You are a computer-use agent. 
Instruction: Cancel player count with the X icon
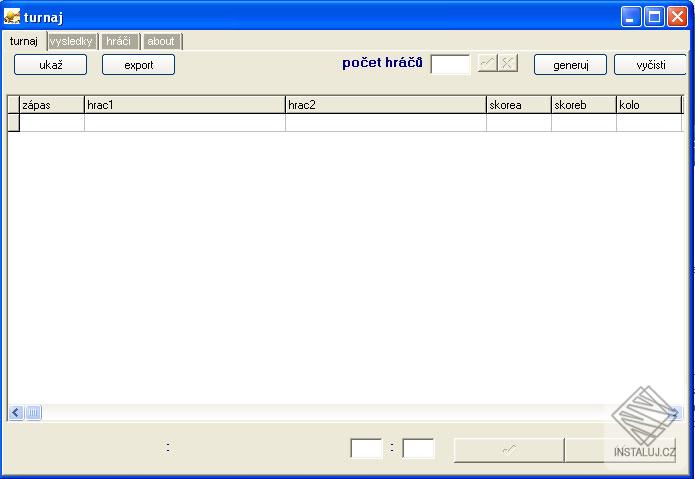[508, 63]
